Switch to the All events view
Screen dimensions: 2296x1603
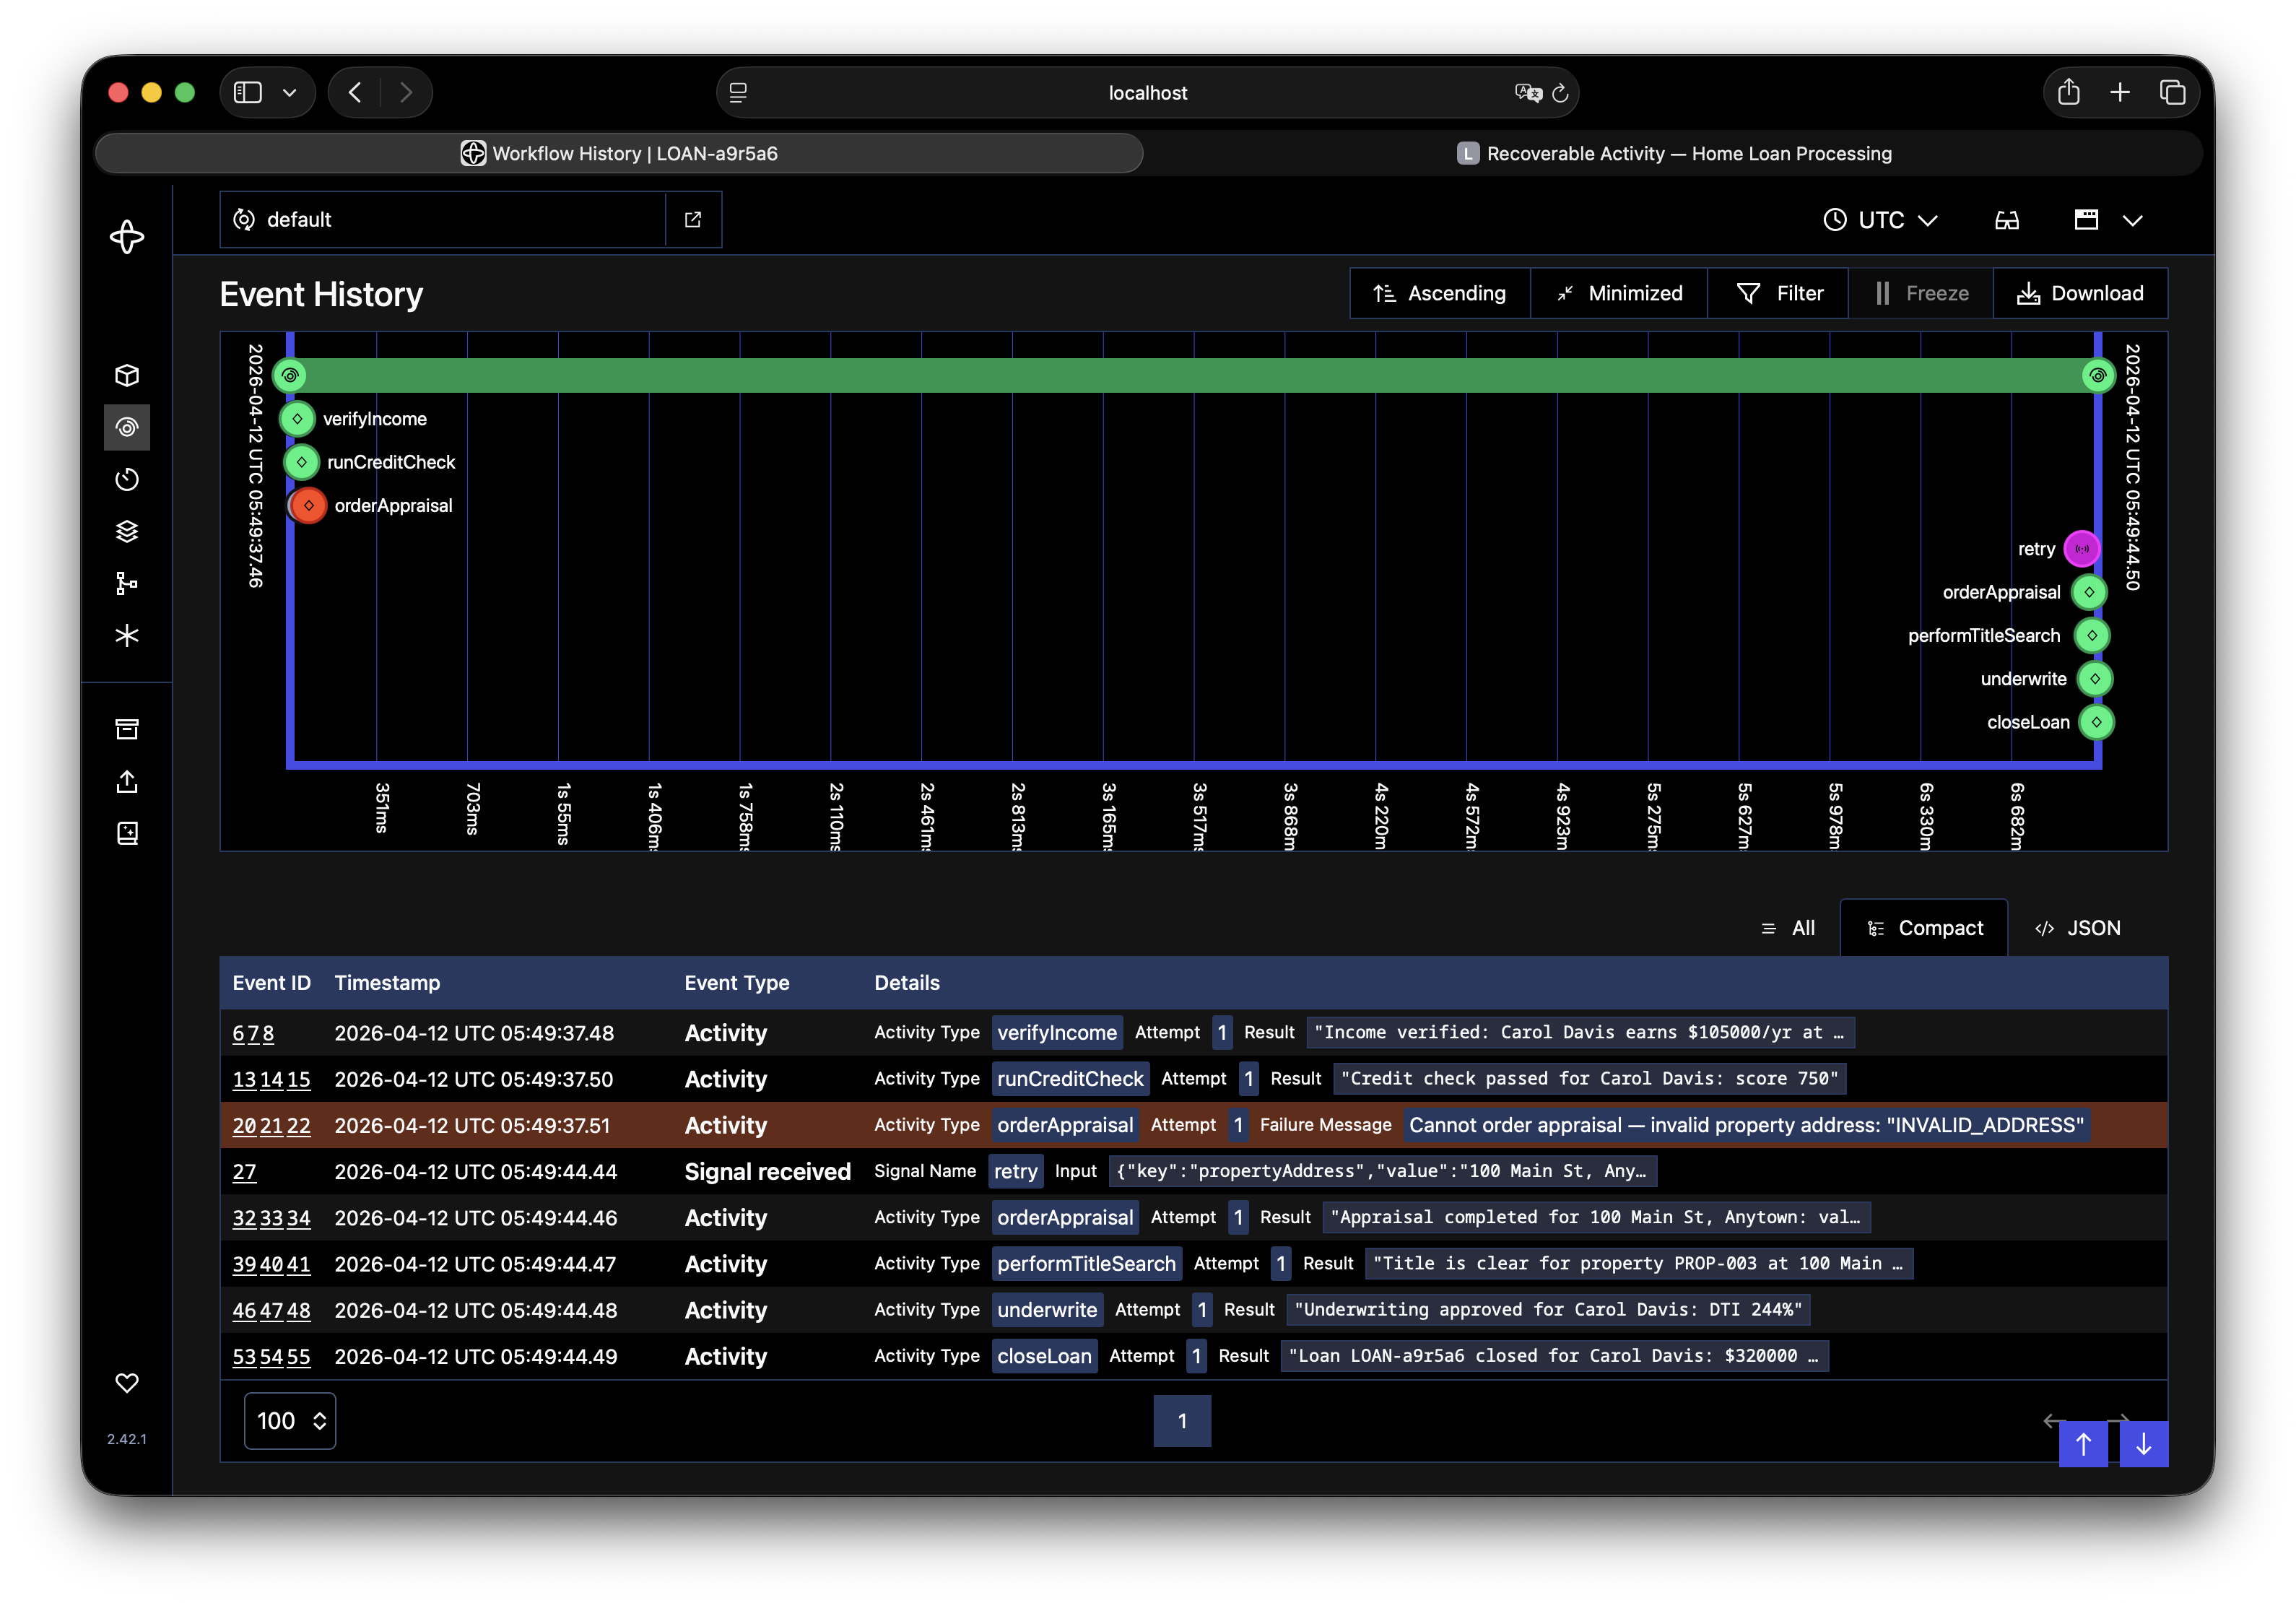[x=1788, y=928]
